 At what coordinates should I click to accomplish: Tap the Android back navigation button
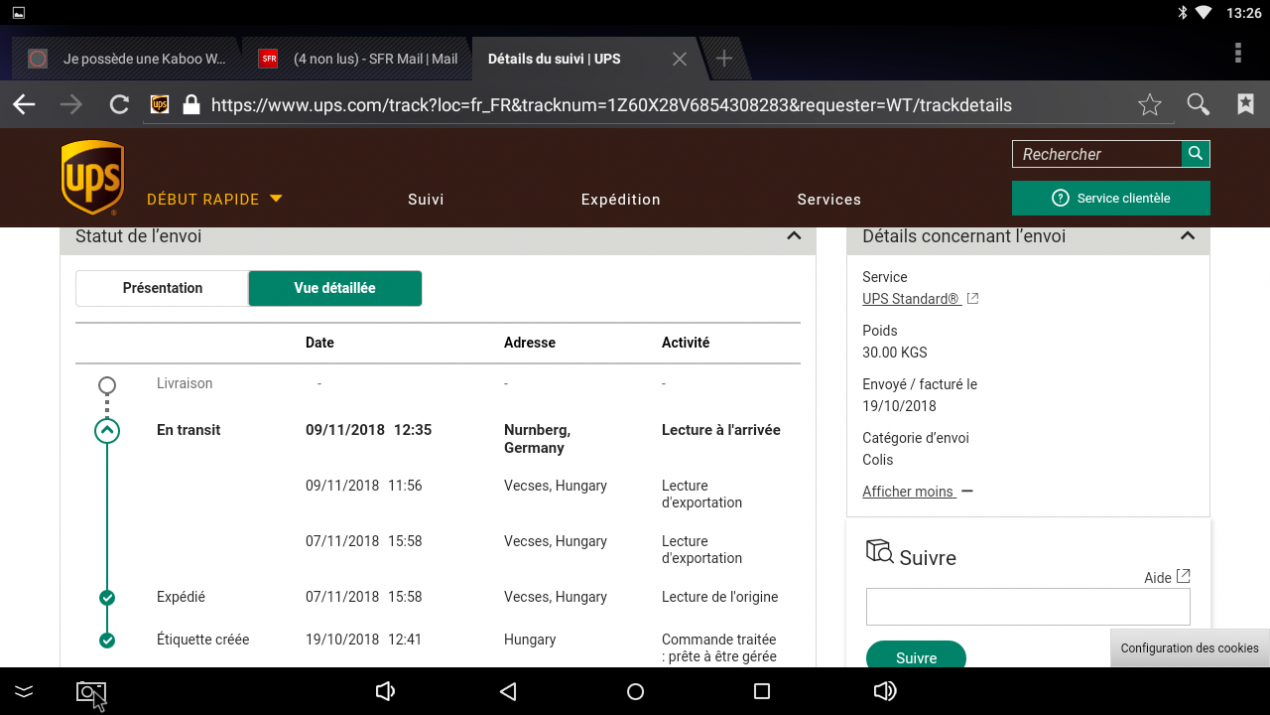point(508,691)
